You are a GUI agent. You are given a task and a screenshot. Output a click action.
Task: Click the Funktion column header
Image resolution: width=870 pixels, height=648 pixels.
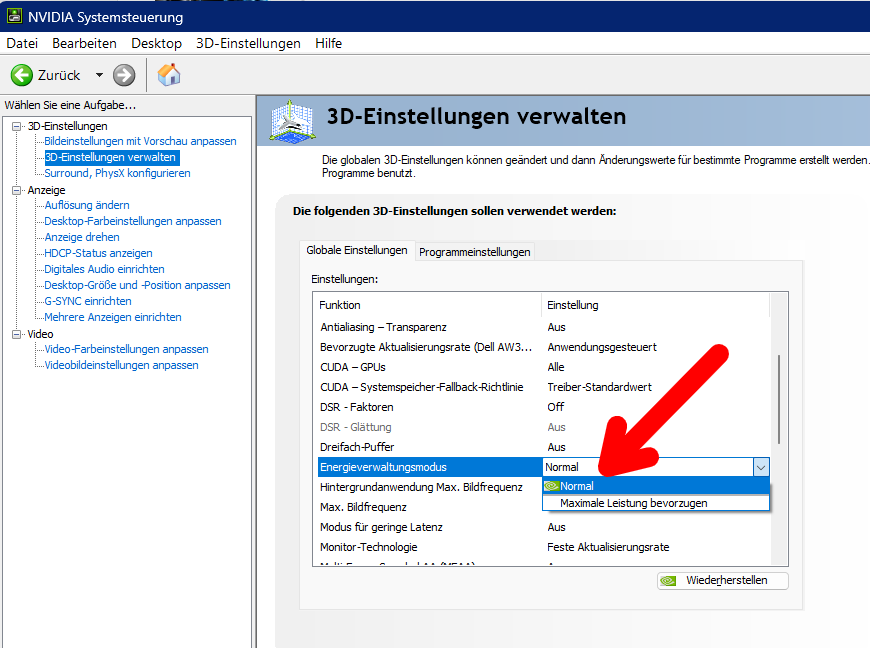(x=427, y=305)
